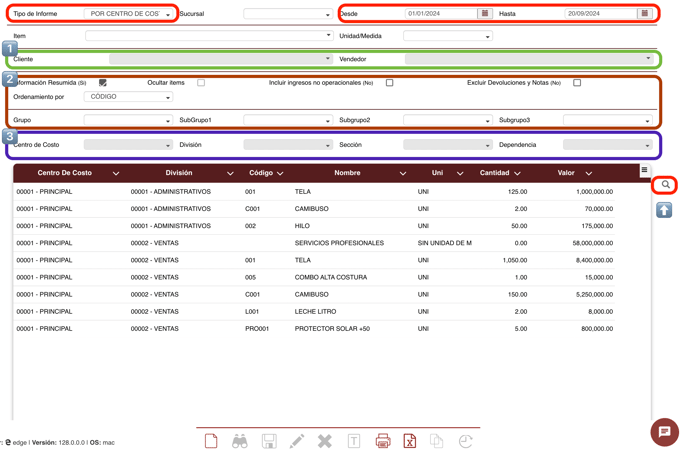688x451 pixels.
Task: Expand Código column header chevron
Action: (x=280, y=173)
